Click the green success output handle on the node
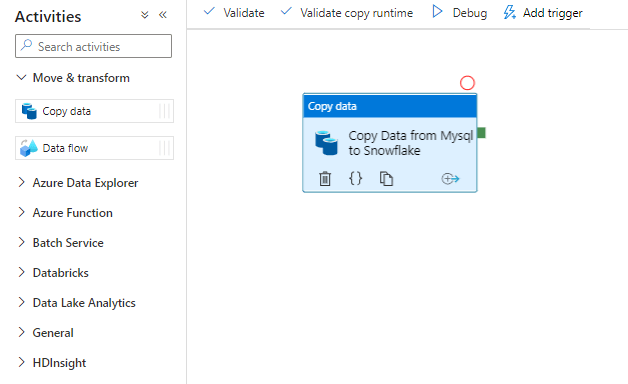 click(x=481, y=133)
